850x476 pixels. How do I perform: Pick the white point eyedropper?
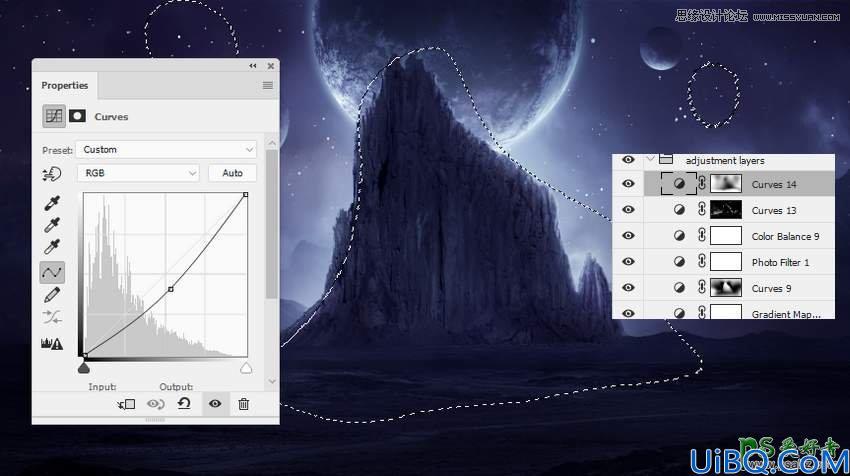click(52, 247)
